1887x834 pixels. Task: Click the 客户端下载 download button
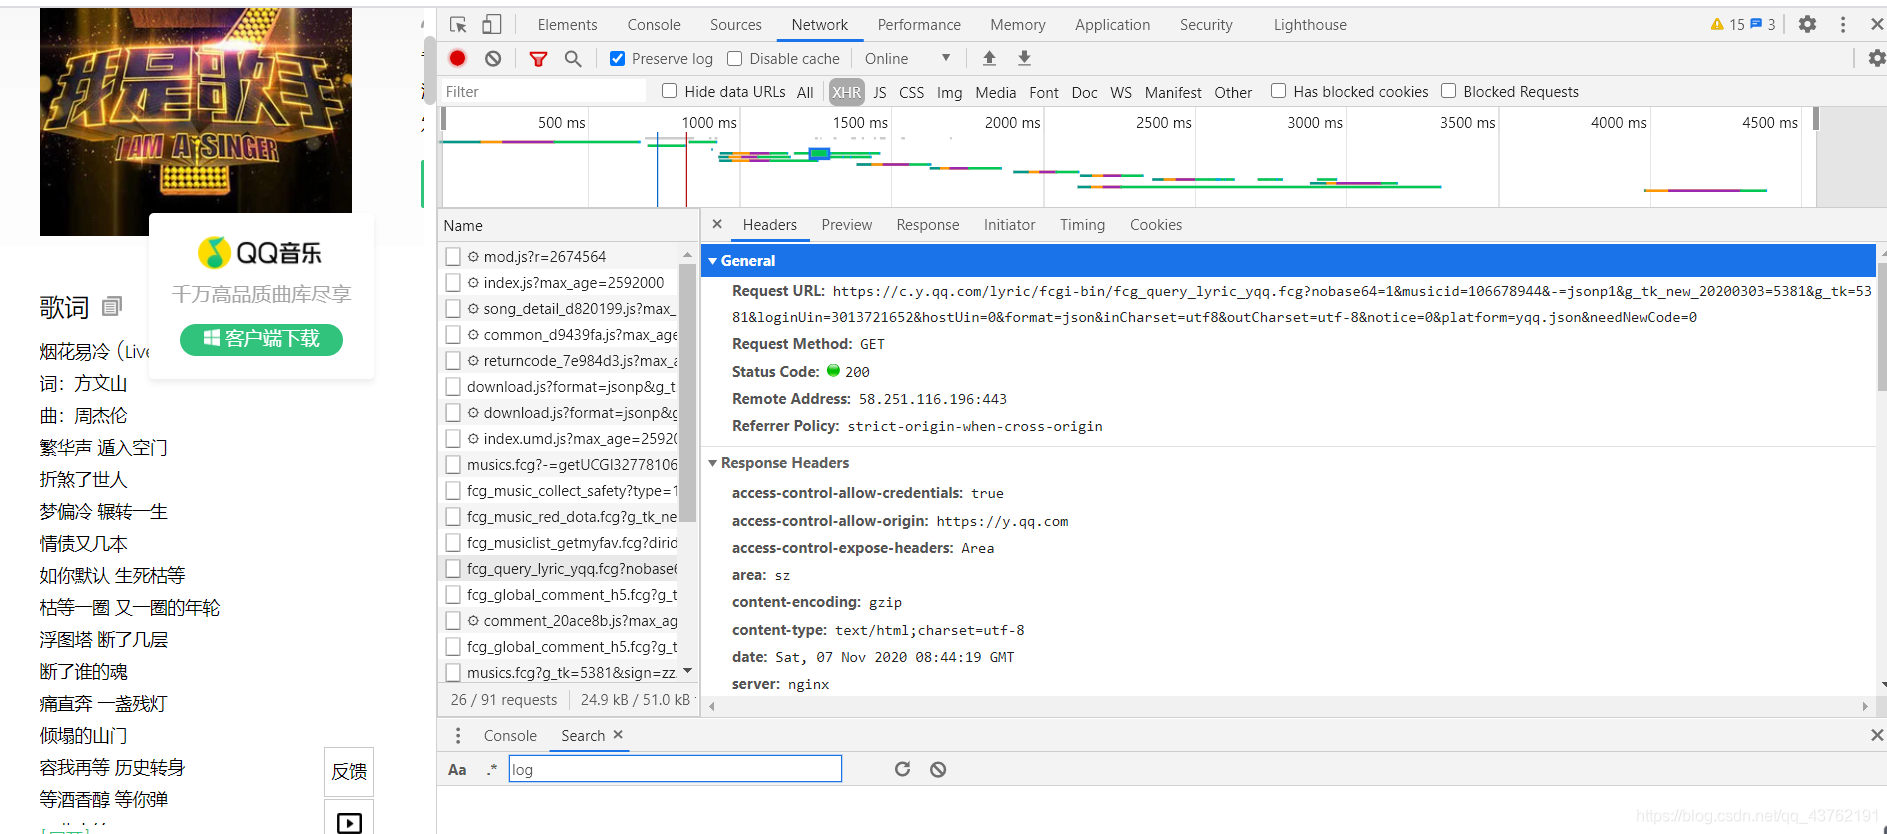click(261, 339)
